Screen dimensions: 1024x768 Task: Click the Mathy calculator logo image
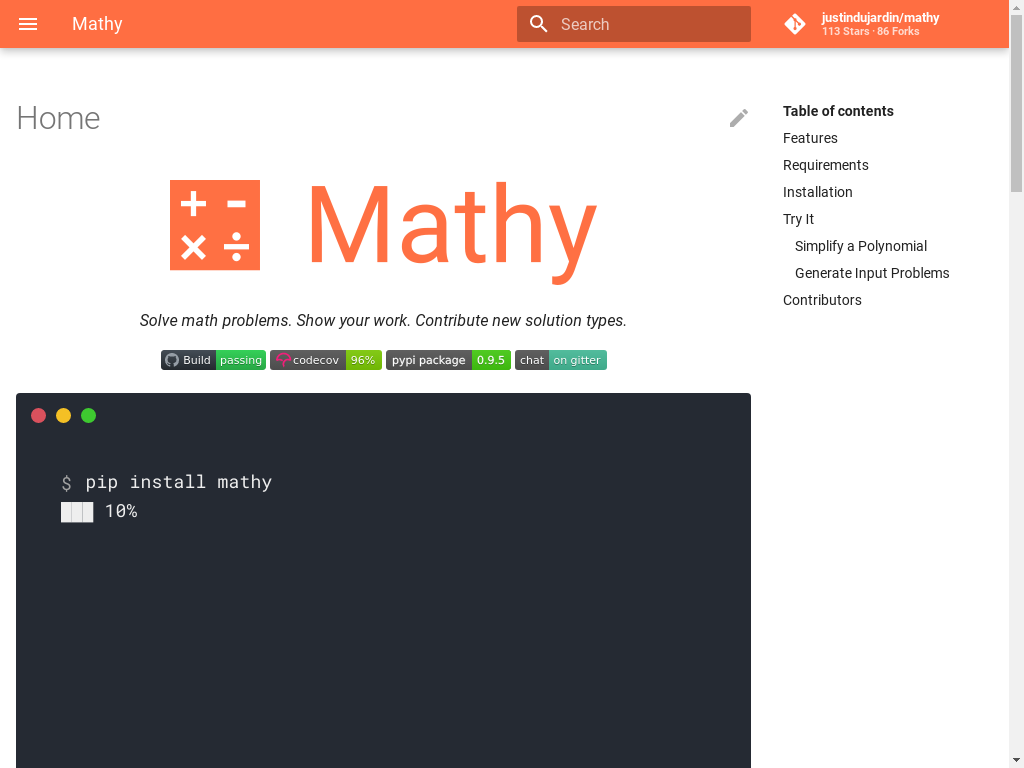pyautogui.click(x=215, y=225)
